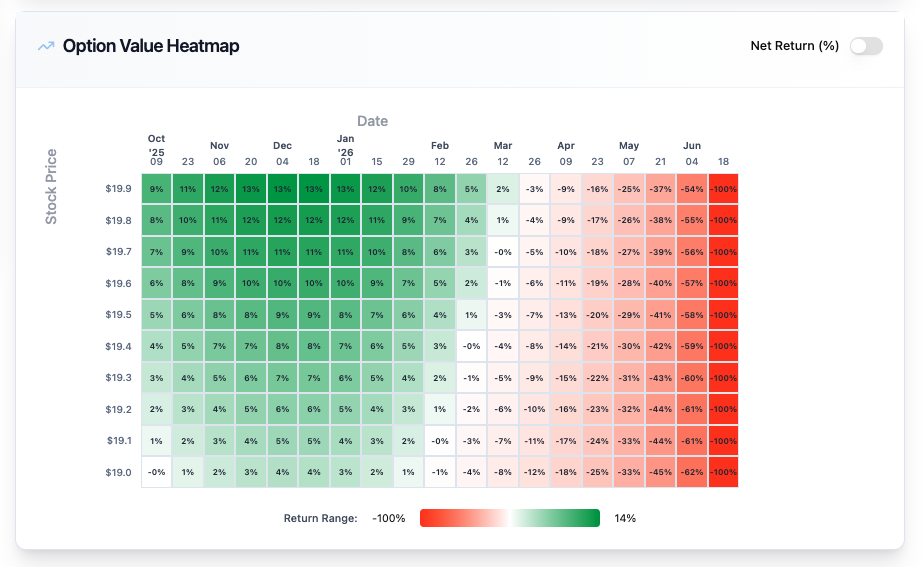Select the $19.9 stock price row label

tap(118, 188)
